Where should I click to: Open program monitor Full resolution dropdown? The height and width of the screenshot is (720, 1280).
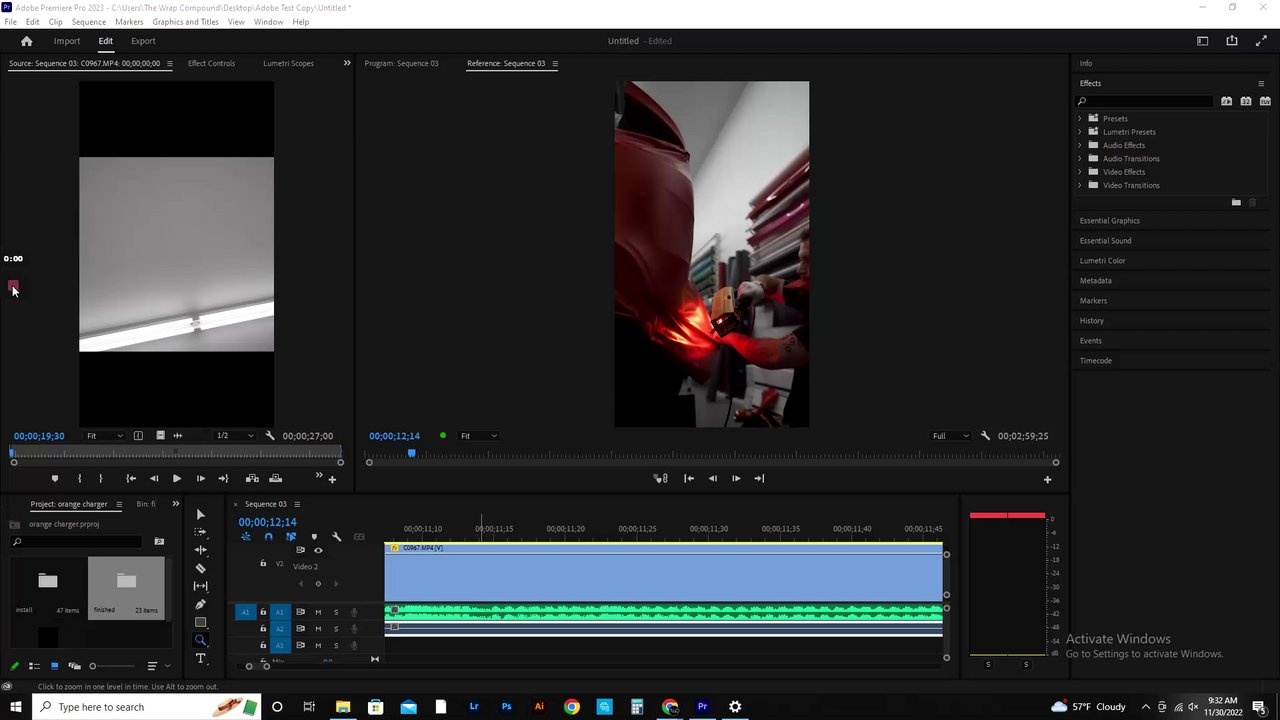(950, 436)
